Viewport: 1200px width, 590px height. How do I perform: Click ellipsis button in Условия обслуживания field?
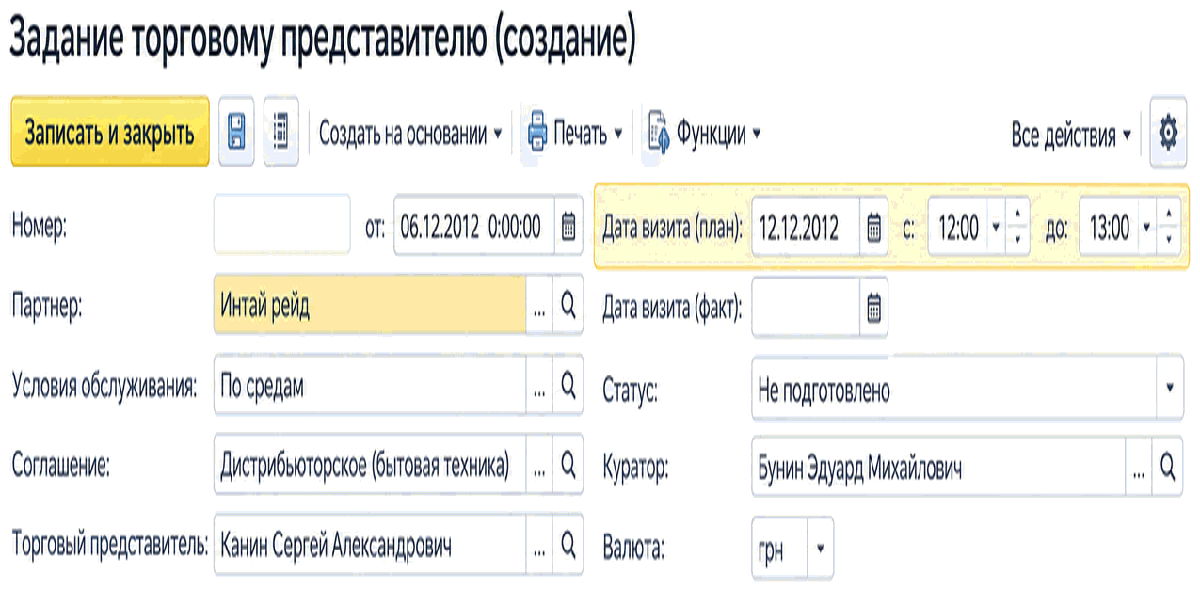click(x=540, y=386)
